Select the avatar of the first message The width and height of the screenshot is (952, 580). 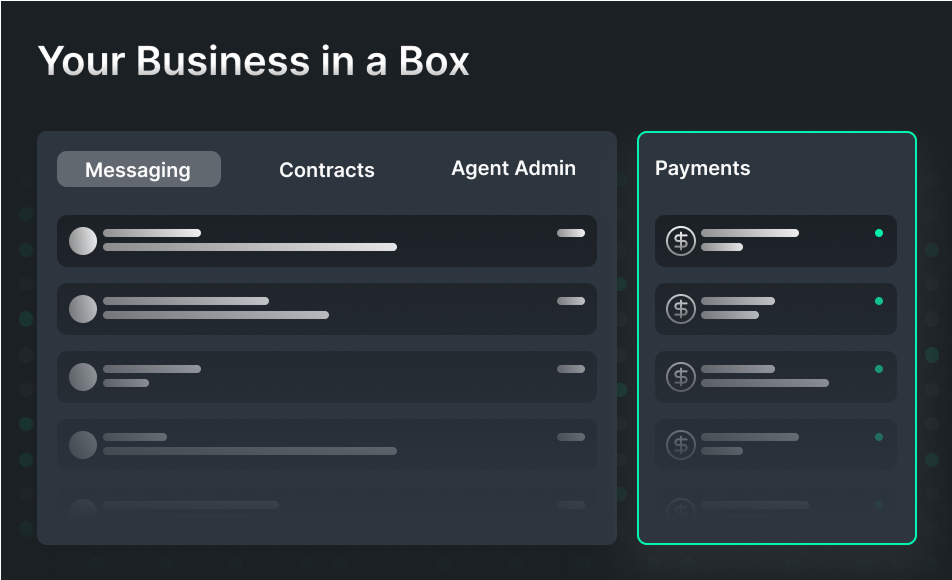coord(83,241)
